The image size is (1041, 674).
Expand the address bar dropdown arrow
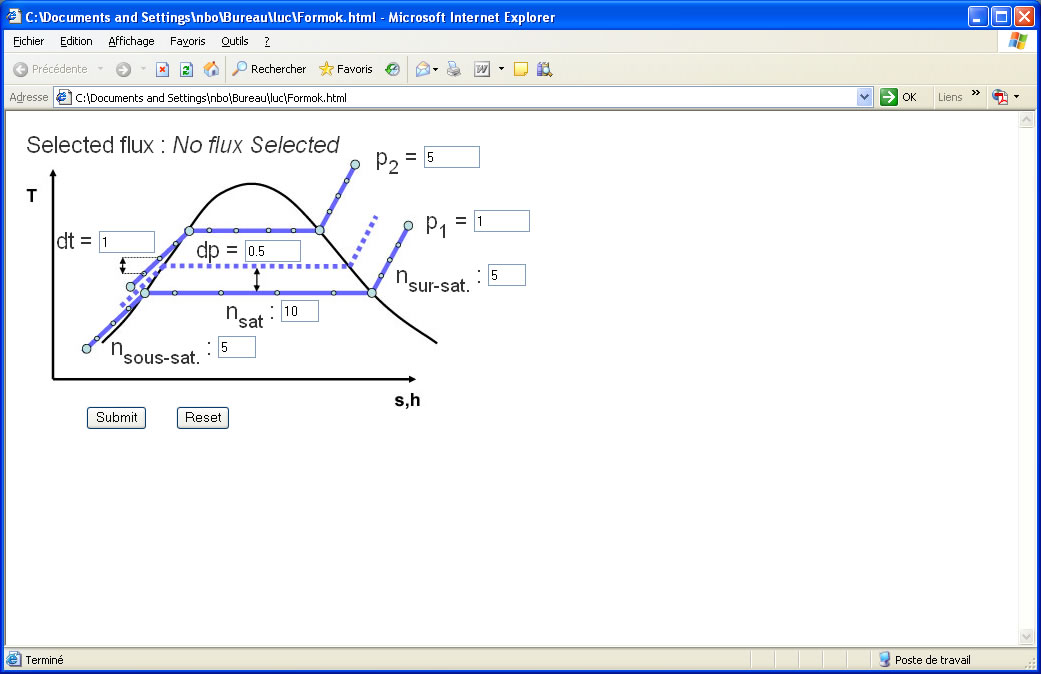[x=865, y=97]
